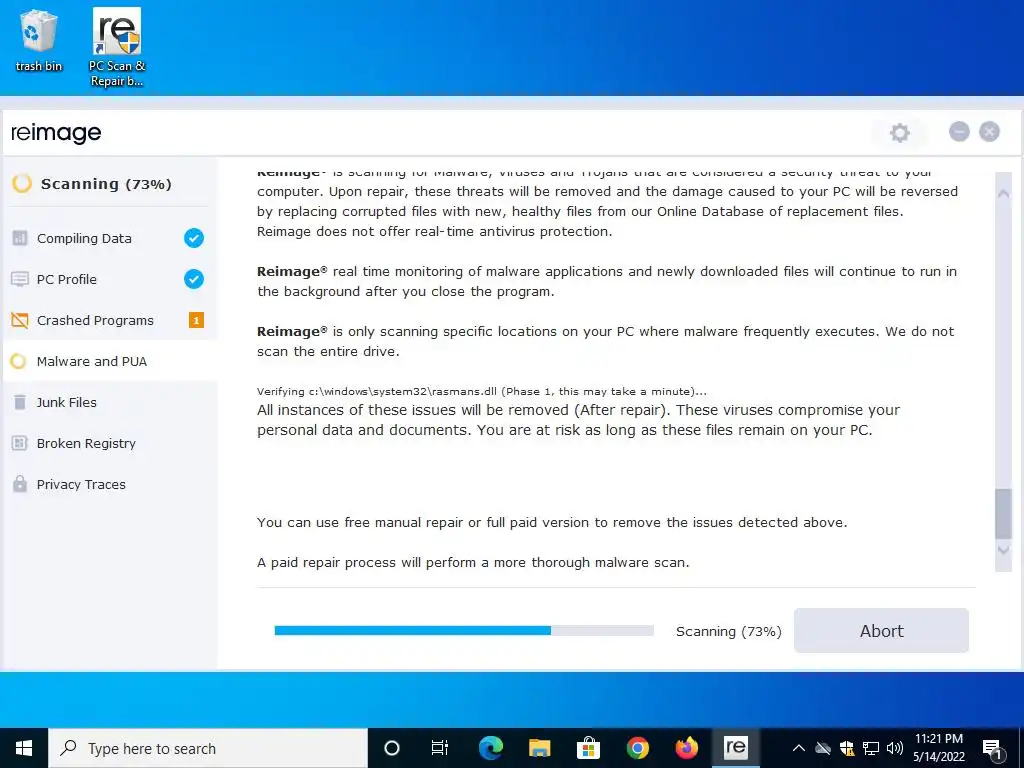This screenshot has width=1024, height=768.
Task: Click the scan progress bar
Action: coord(464,630)
